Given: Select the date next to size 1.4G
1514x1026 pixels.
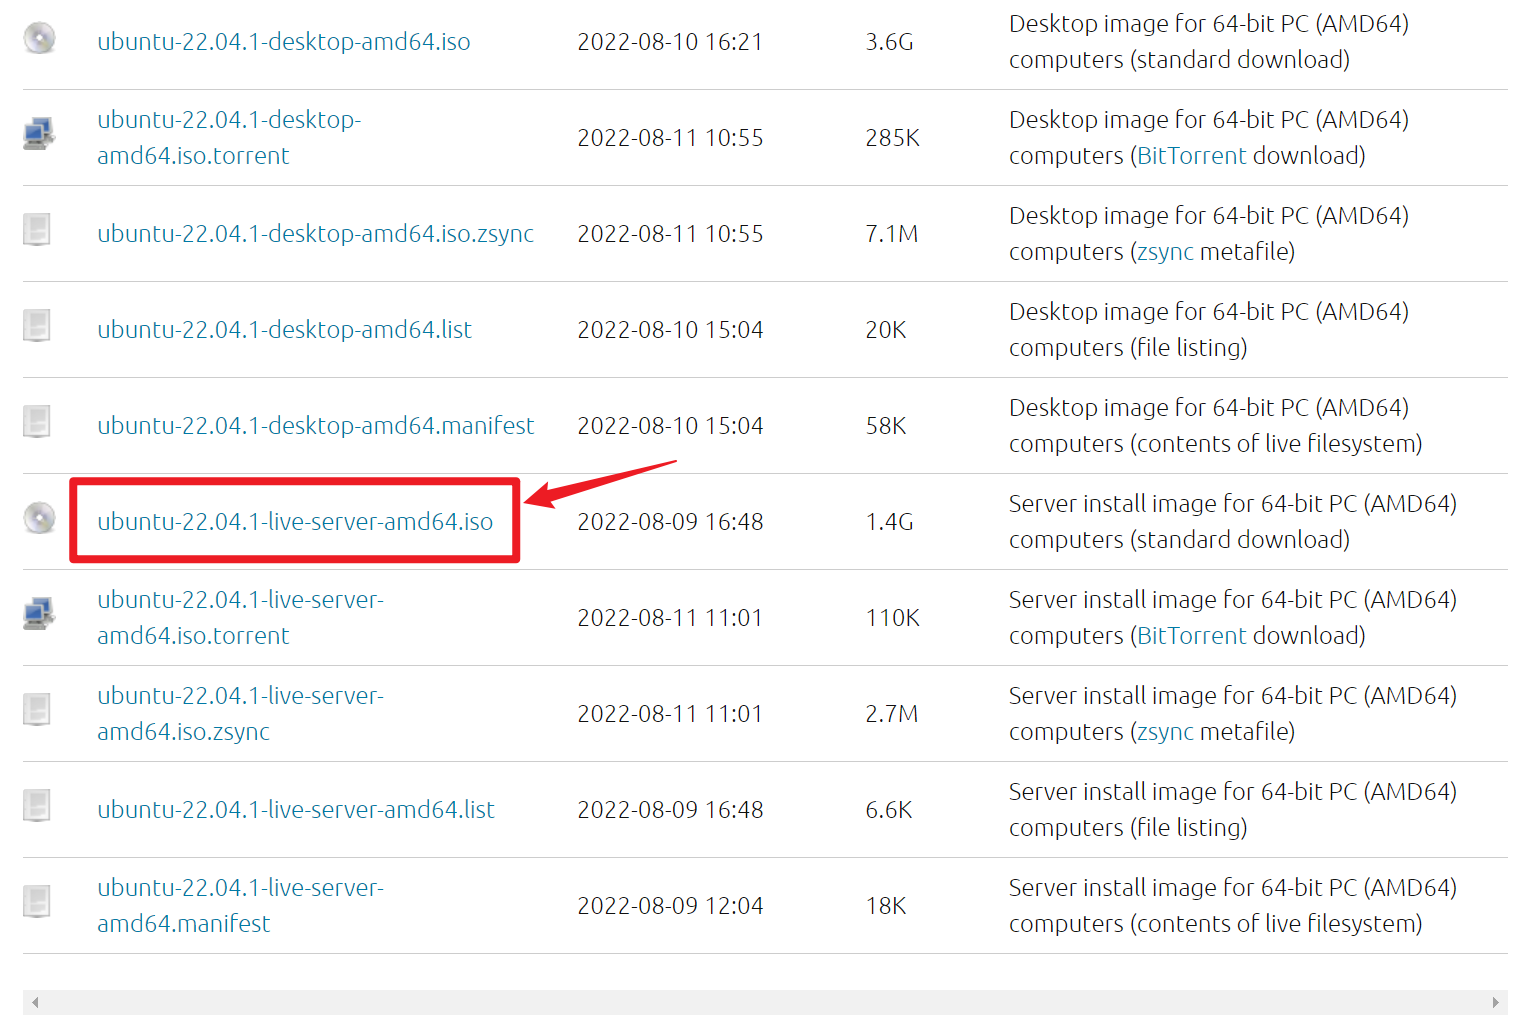Looking at the screenshot, I should (x=670, y=522).
